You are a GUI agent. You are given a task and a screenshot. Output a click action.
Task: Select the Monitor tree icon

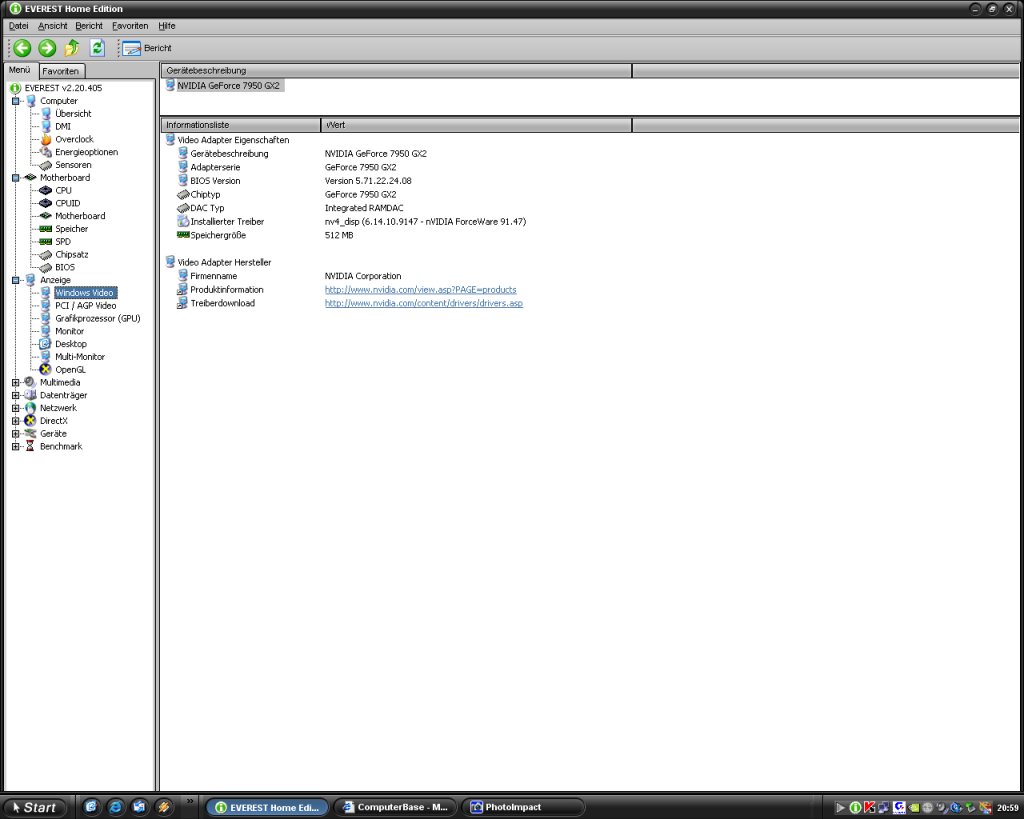[x=46, y=331]
